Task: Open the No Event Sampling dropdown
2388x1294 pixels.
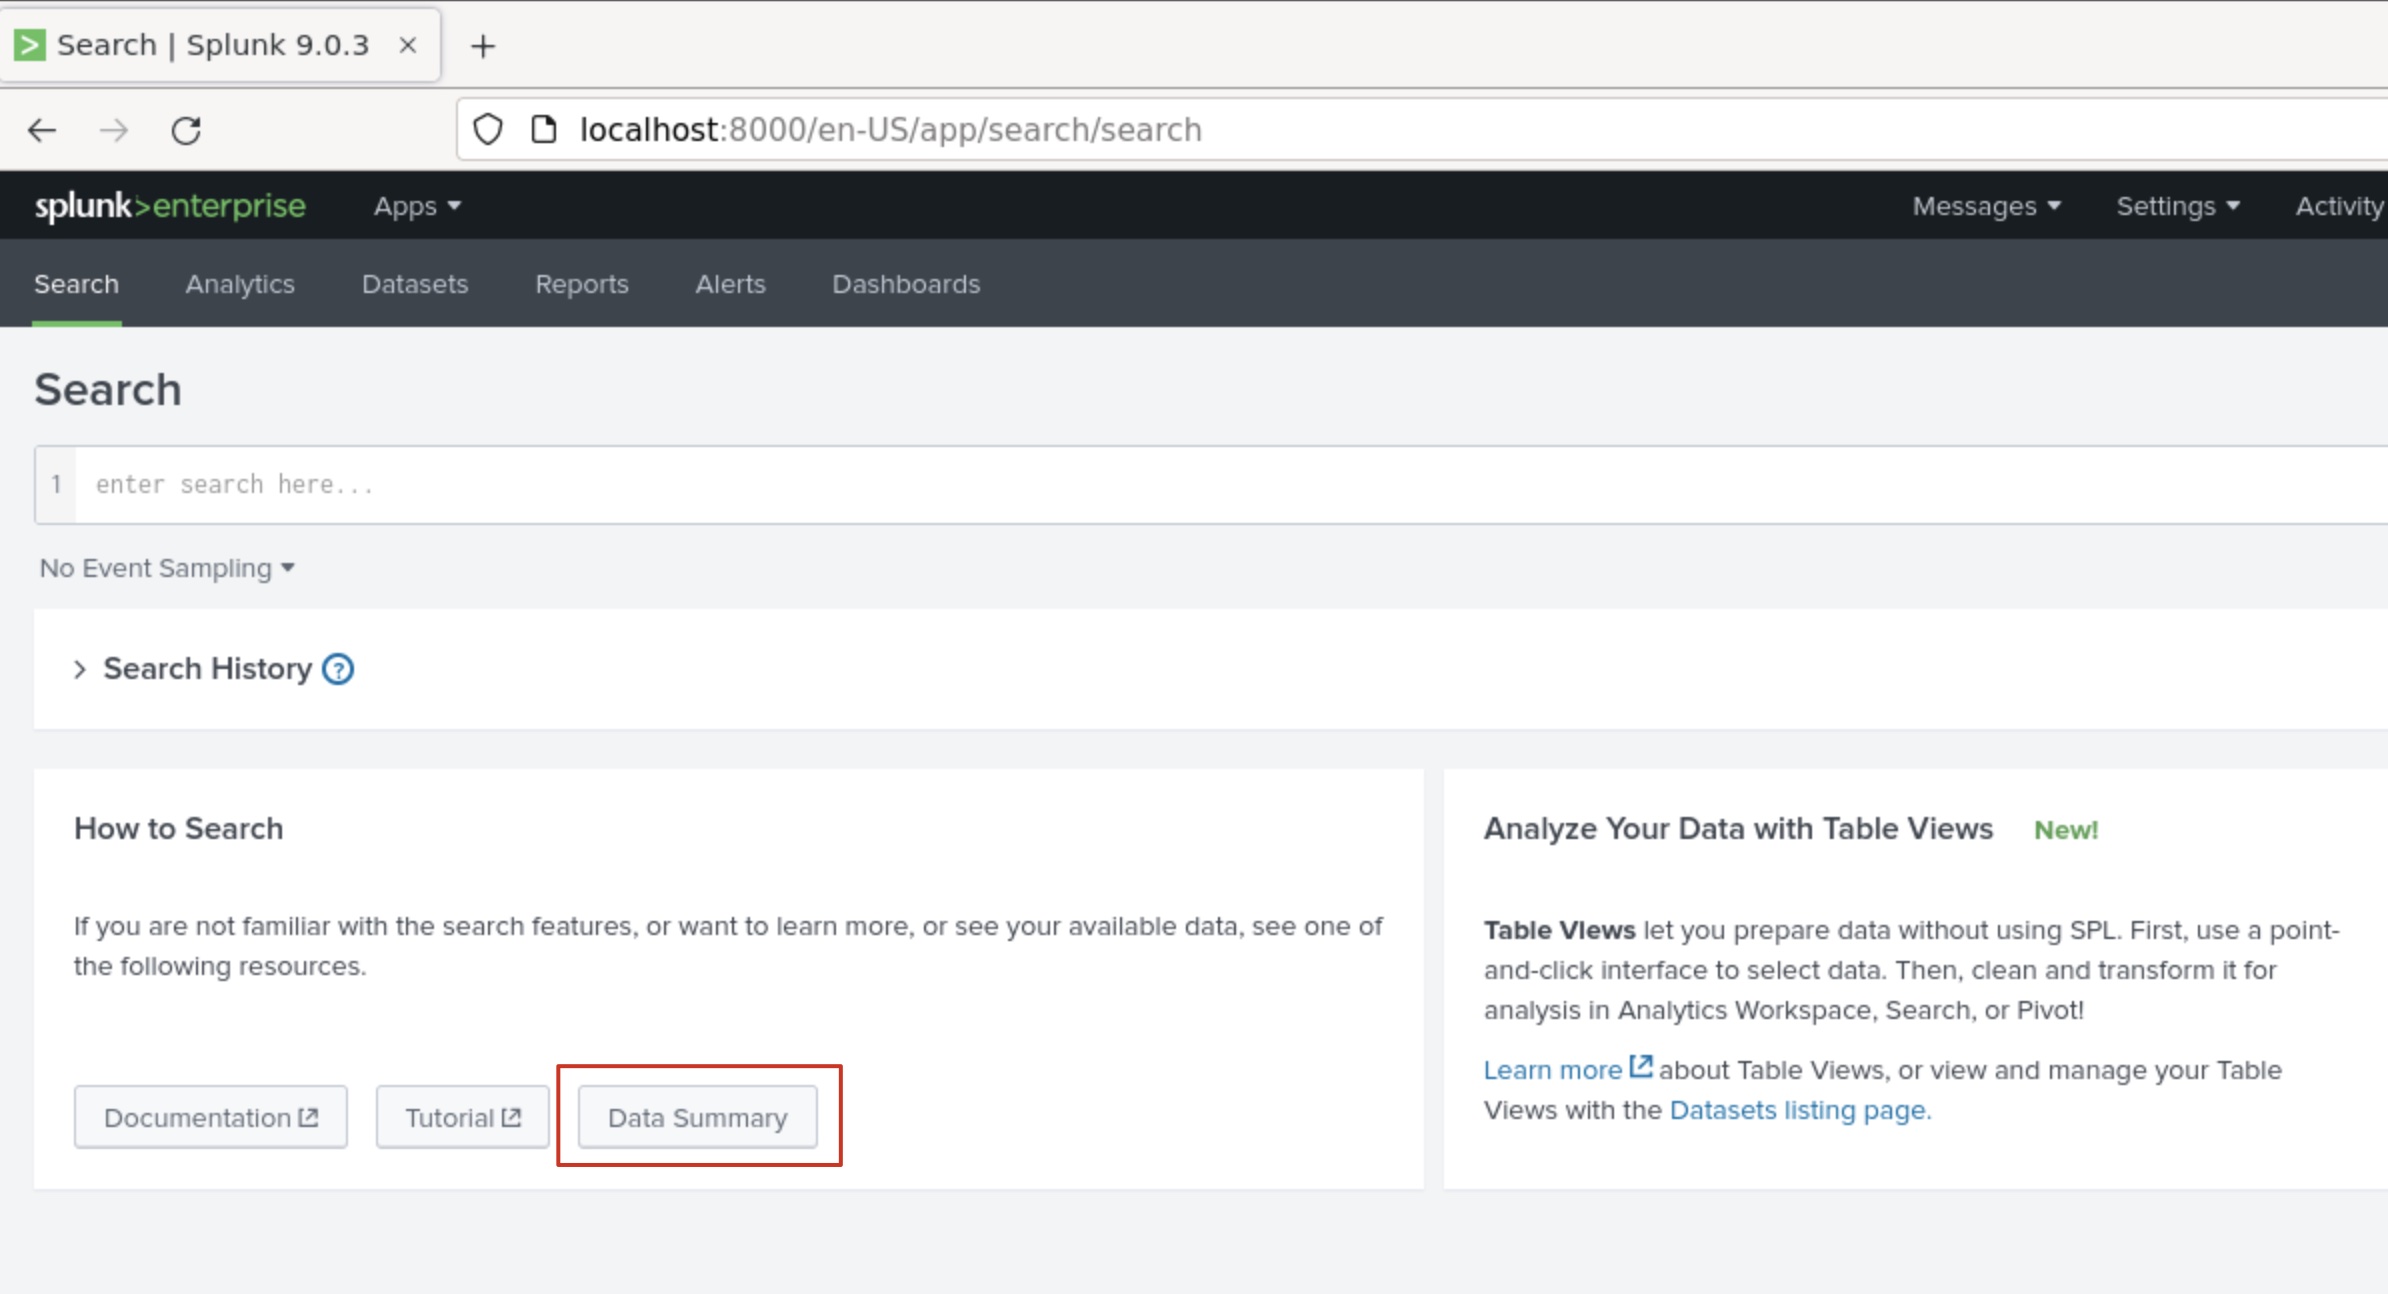Action: click(167, 568)
